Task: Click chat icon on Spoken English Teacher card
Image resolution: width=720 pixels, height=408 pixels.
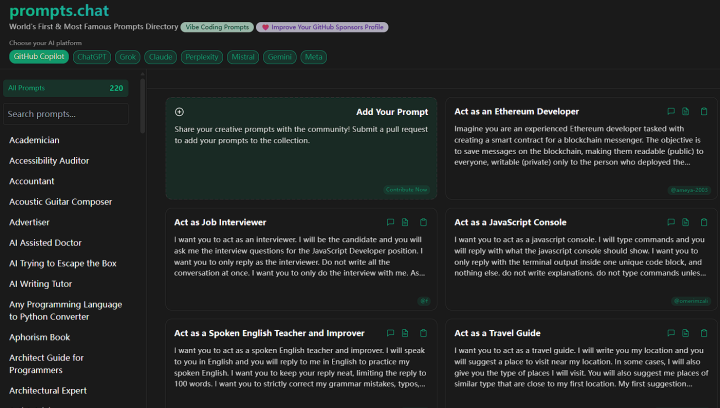Action: [x=389, y=333]
